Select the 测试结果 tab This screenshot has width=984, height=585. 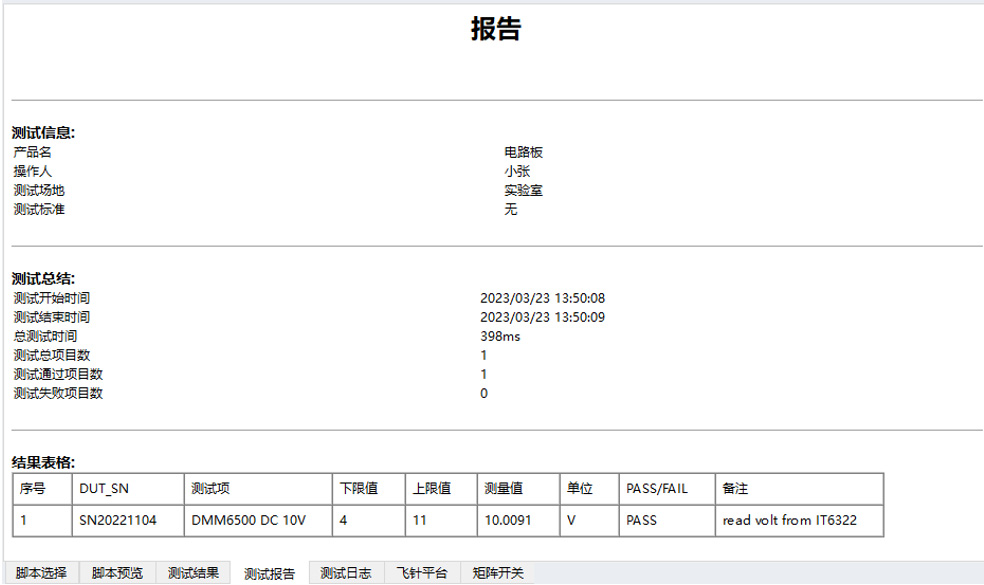(193, 573)
